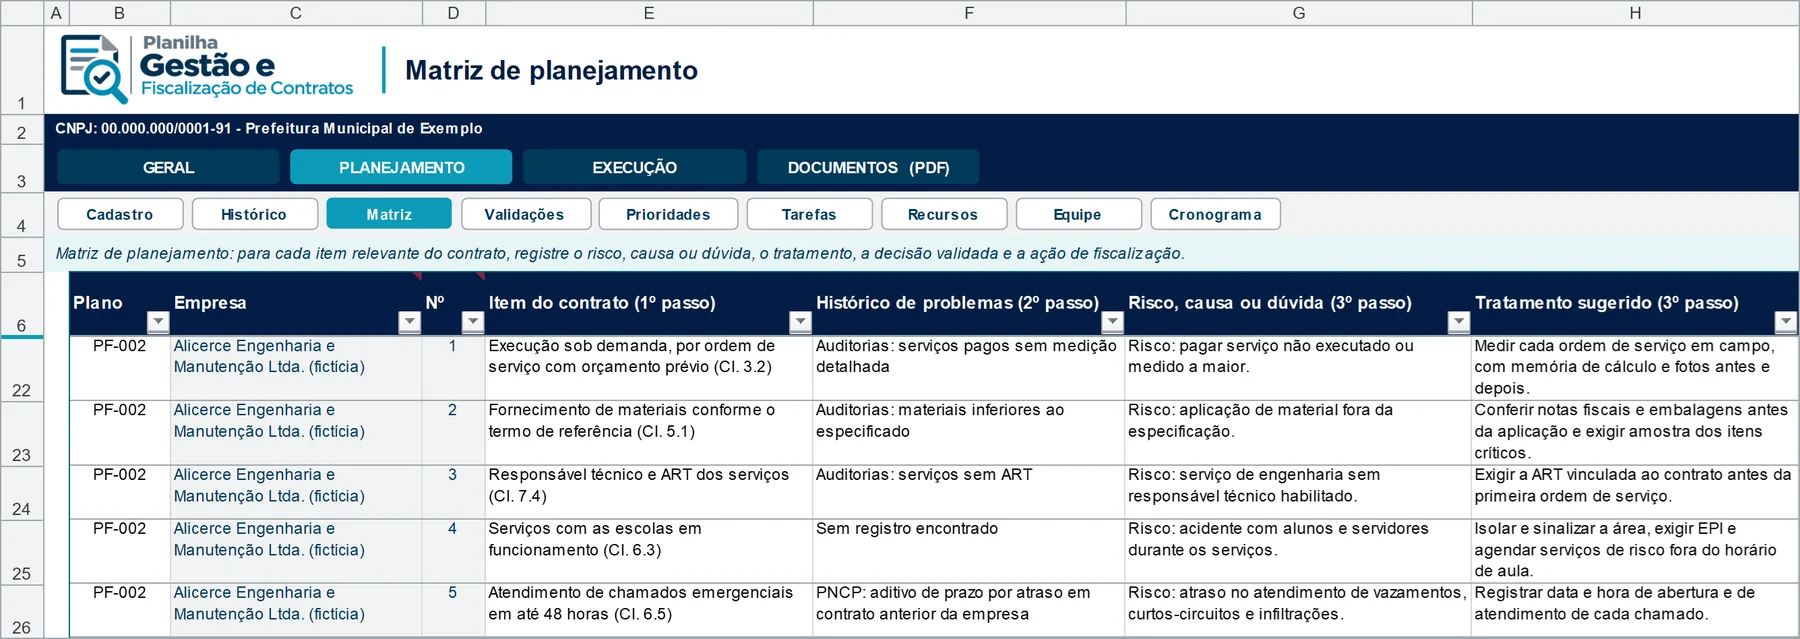Select row 4 header
The width and height of the screenshot is (1800, 639).
tap(22, 215)
